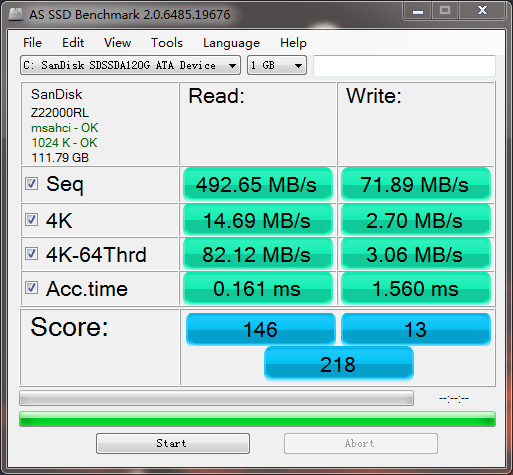The image size is (513, 475).
Task: Click the empty text field beside 1 GB
Action: tap(404, 66)
